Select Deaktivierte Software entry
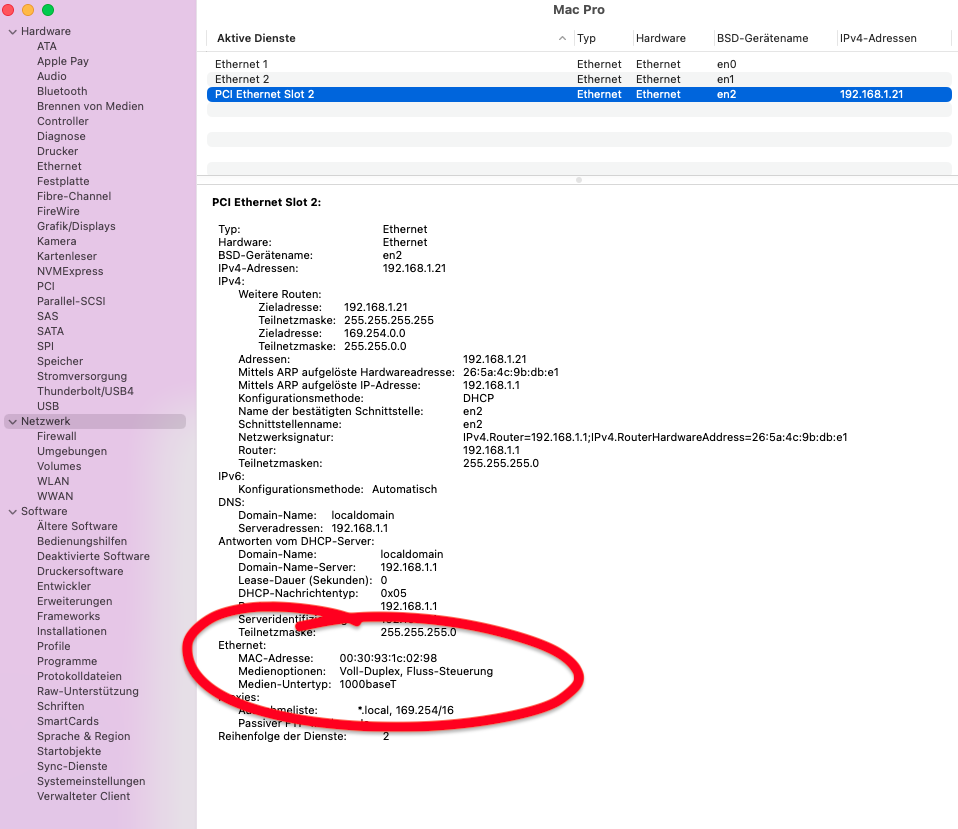Screen dimensions: 958x829 point(93,557)
